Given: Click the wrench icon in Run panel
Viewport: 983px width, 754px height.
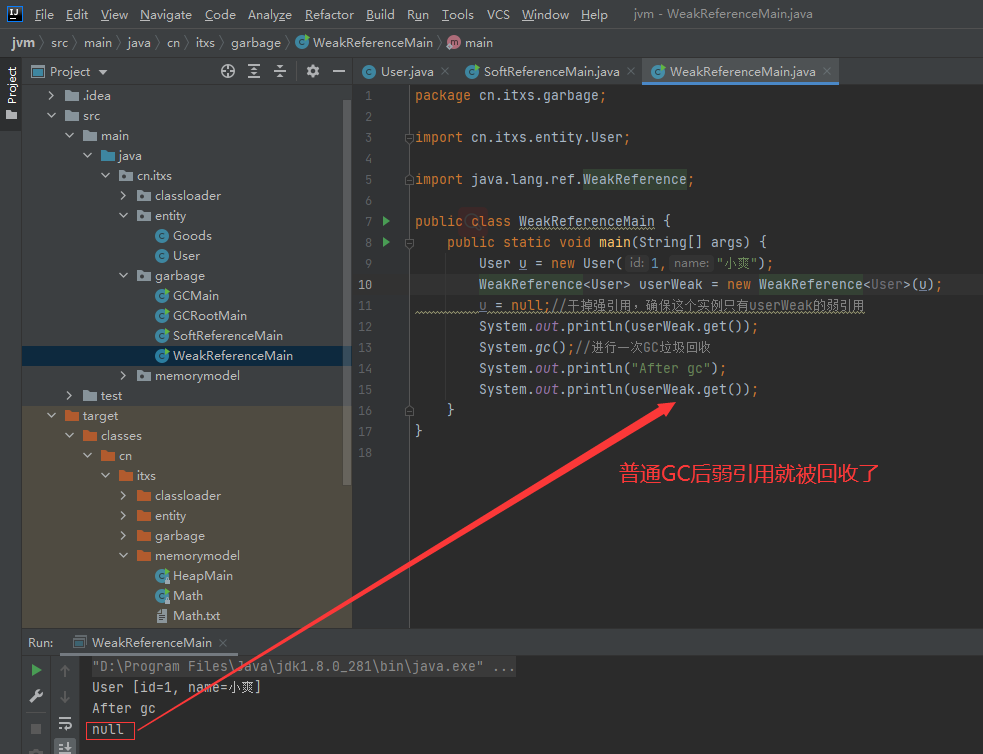Looking at the screenshot, I should 36,696.
